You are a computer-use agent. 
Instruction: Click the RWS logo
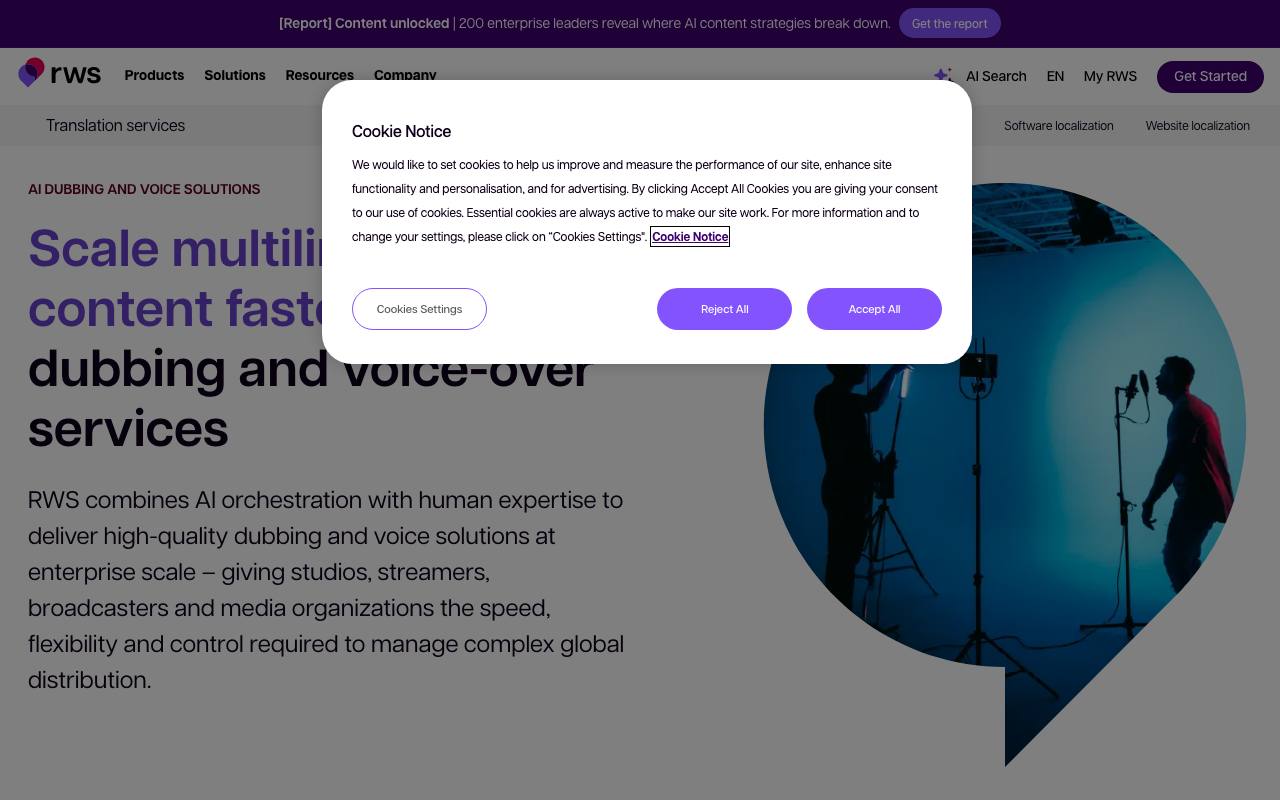(x=60, y=74)
